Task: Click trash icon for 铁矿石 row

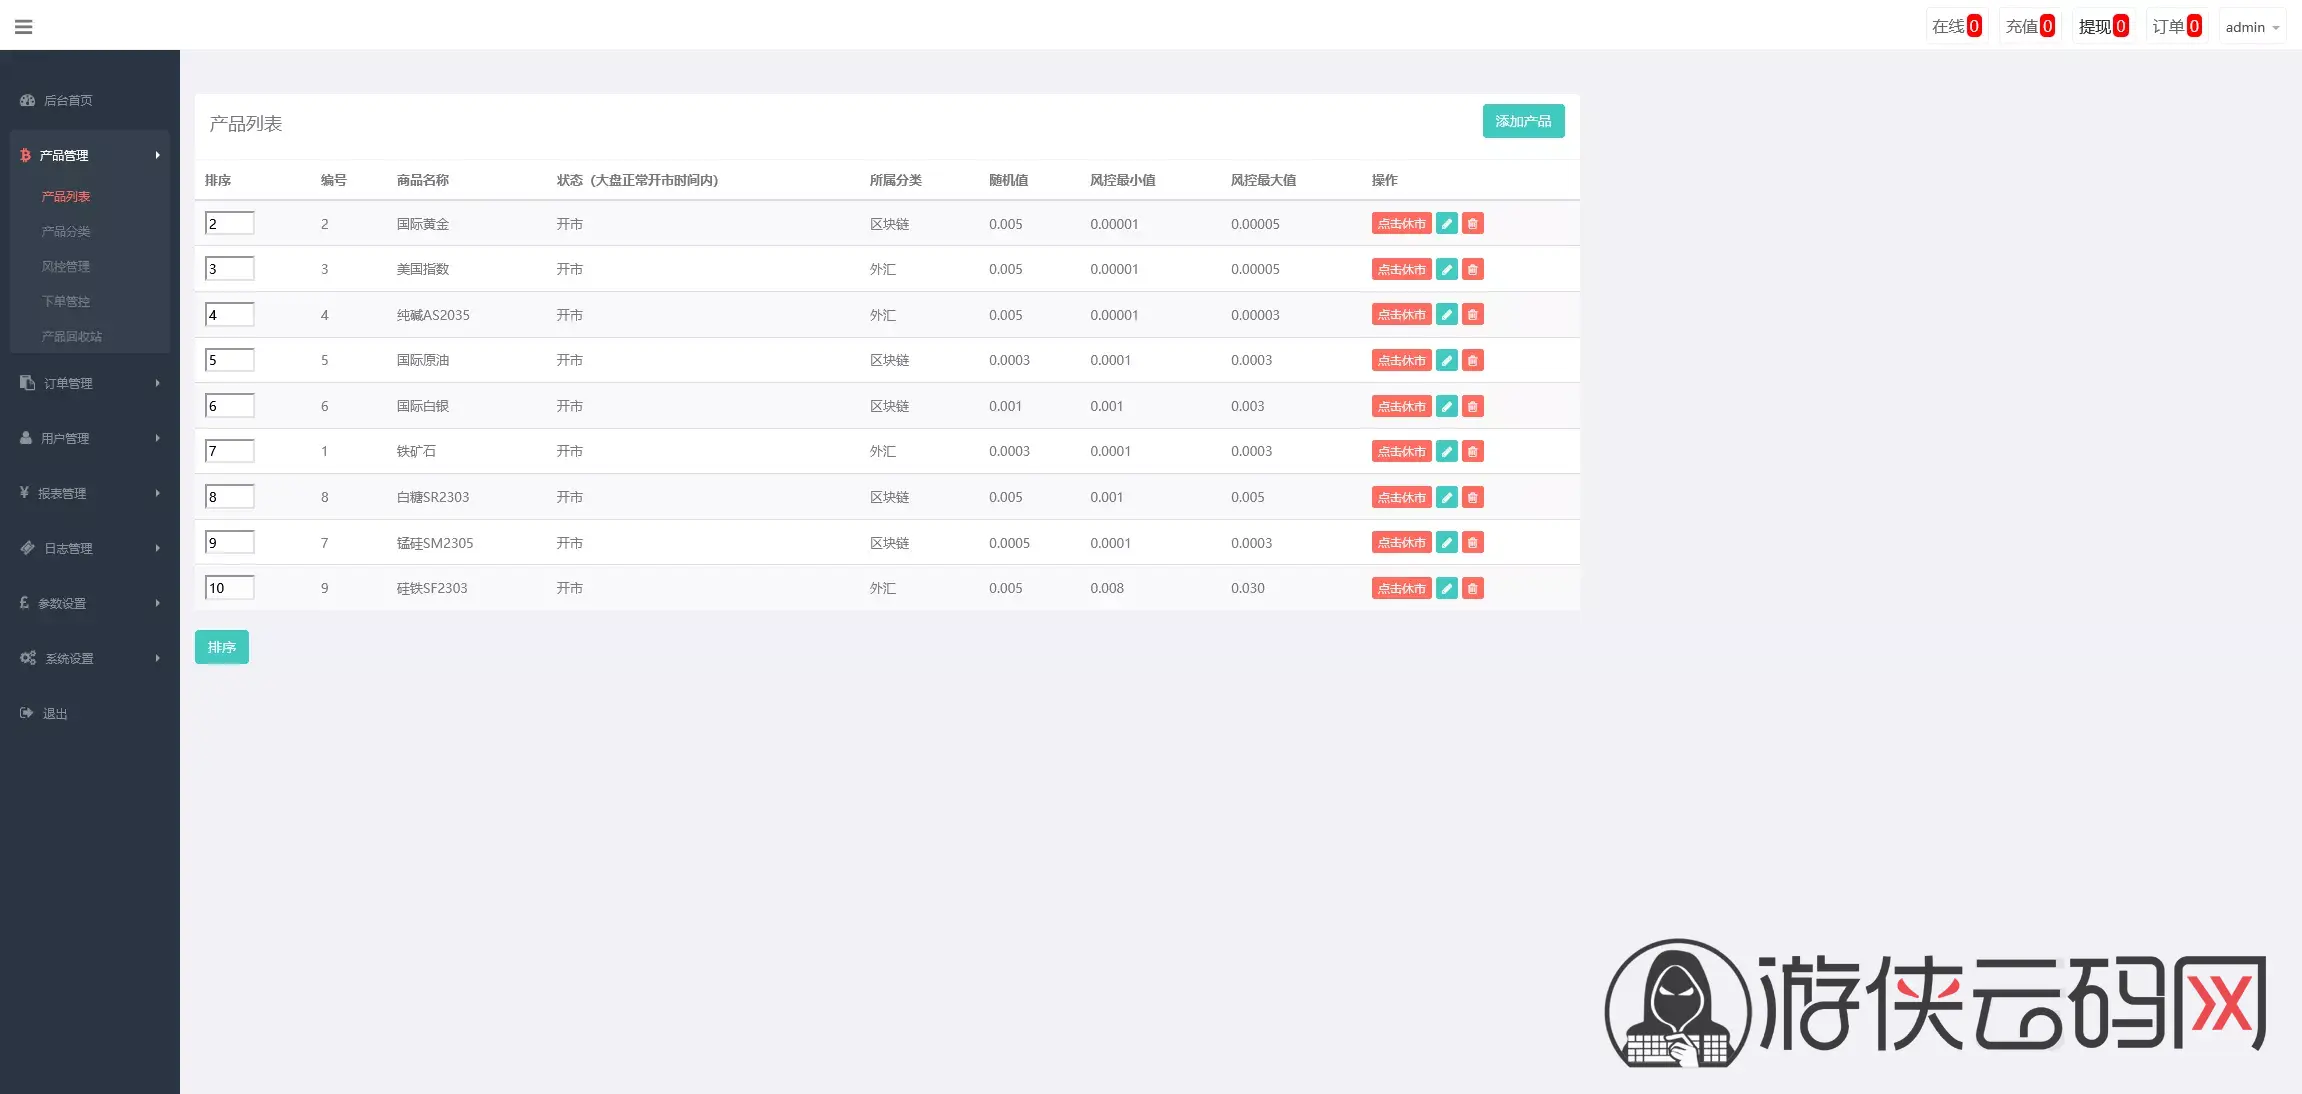Action: [x=1472, y=451]
